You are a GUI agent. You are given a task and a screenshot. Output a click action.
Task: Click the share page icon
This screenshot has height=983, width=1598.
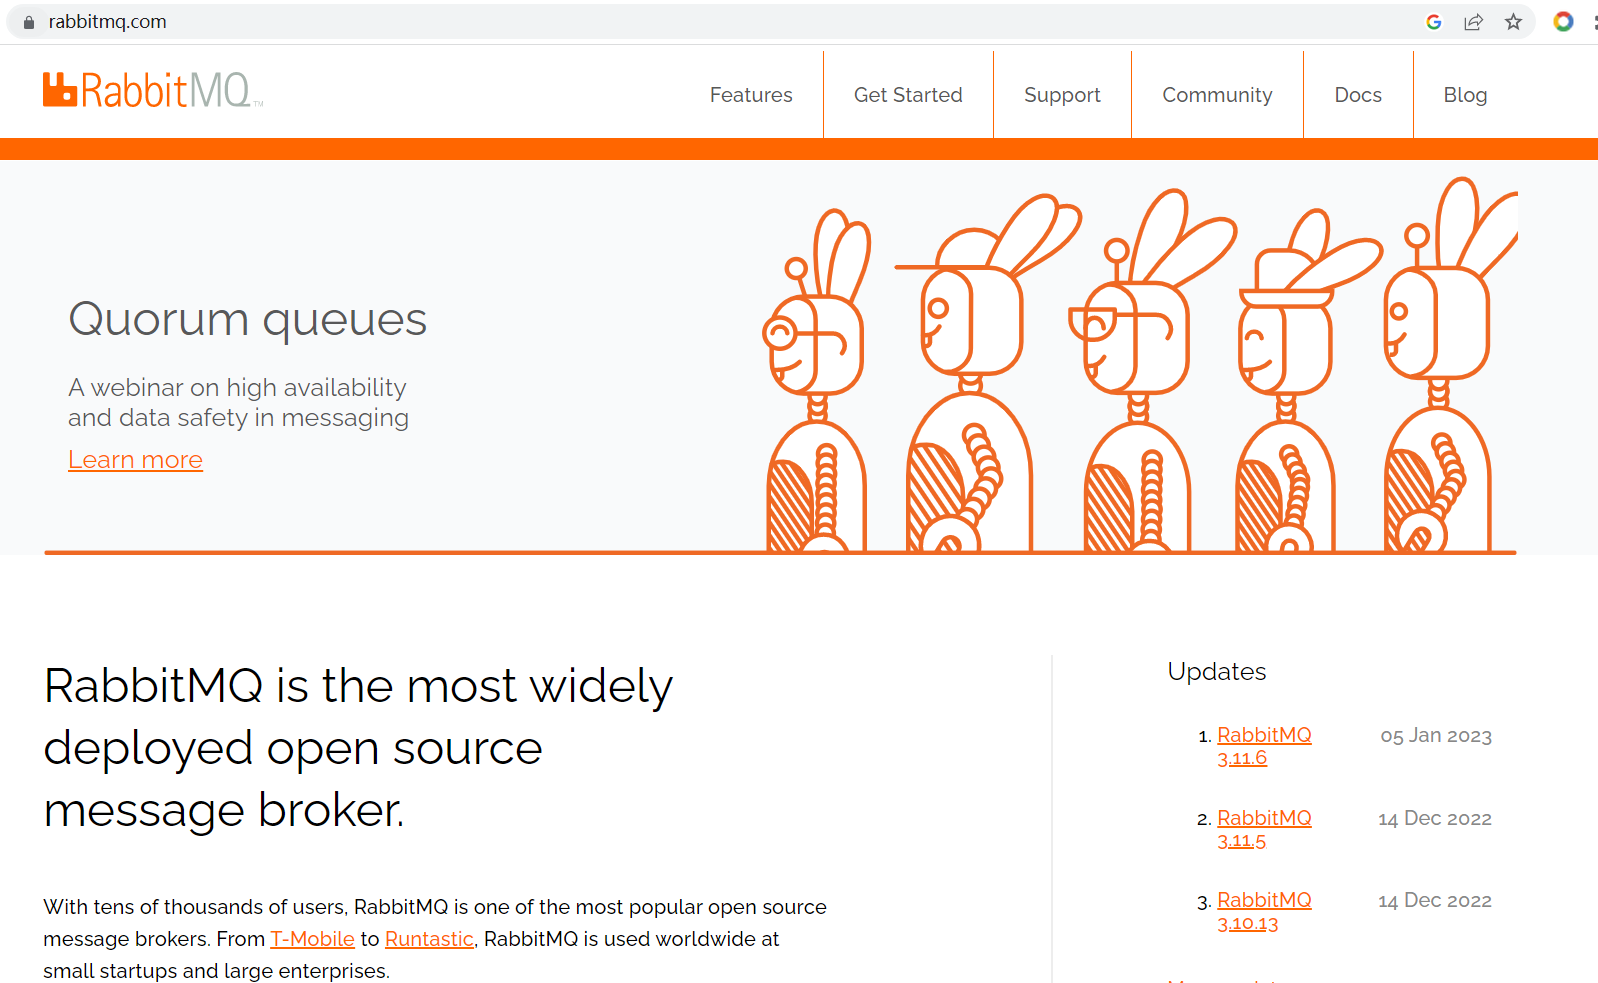coord(1473,22)
